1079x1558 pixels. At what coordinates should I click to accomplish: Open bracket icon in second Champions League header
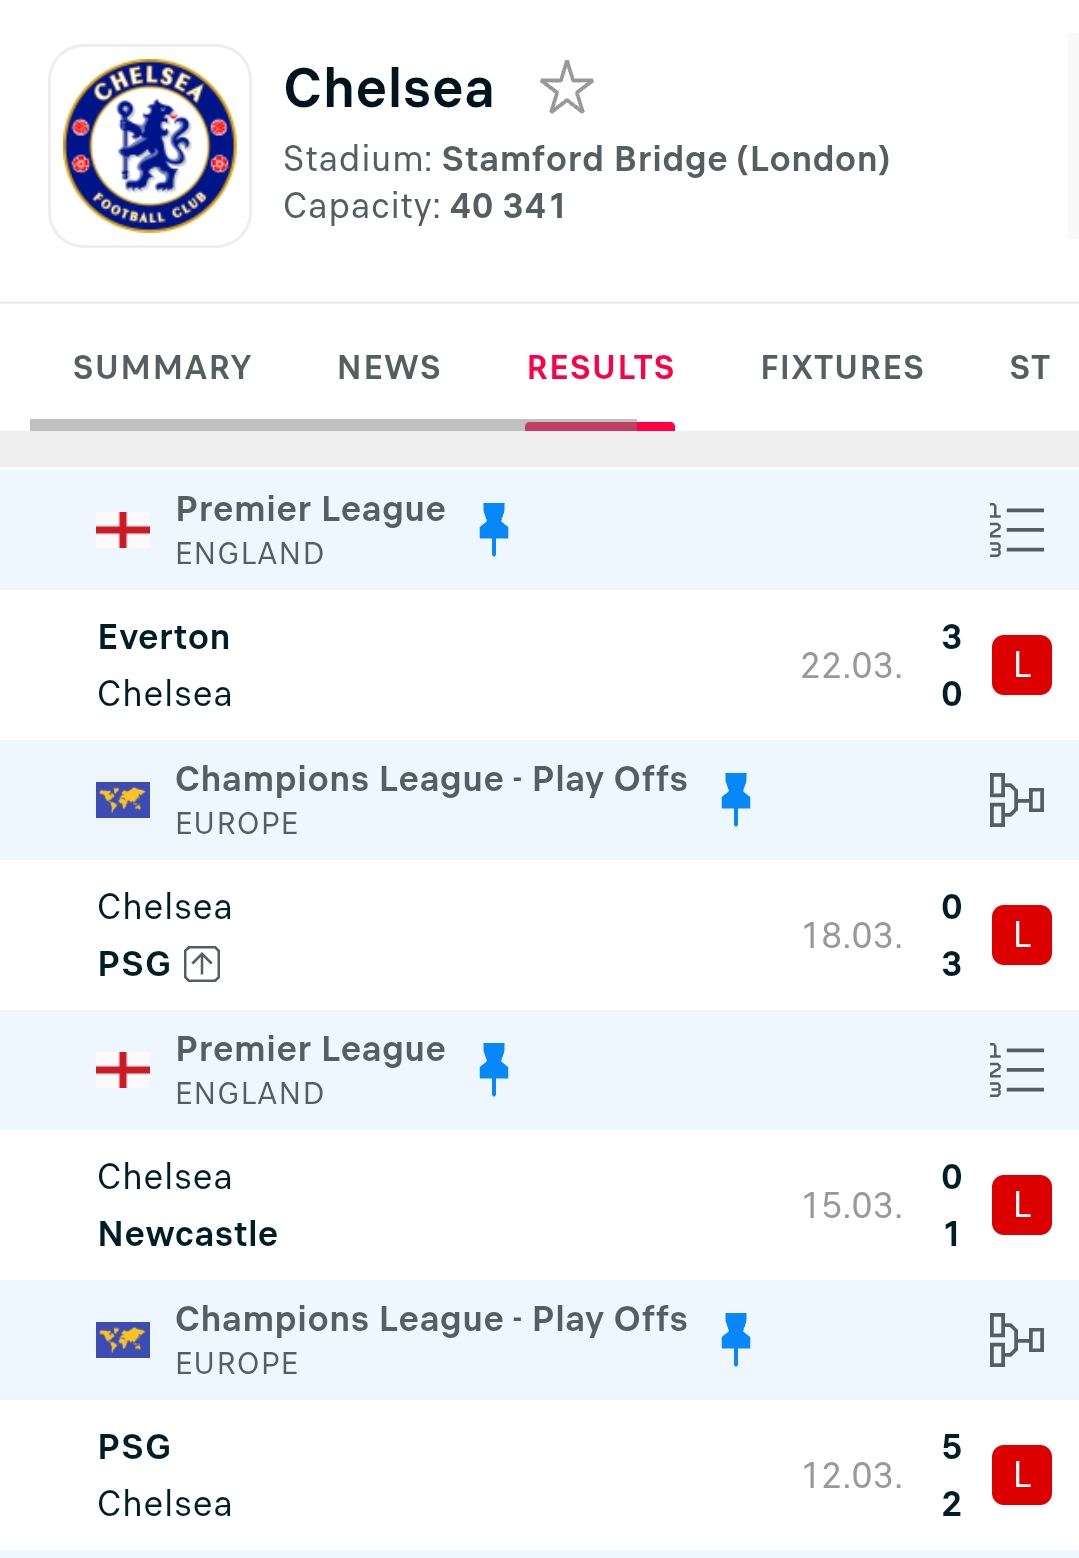tap(1016, 1339)
